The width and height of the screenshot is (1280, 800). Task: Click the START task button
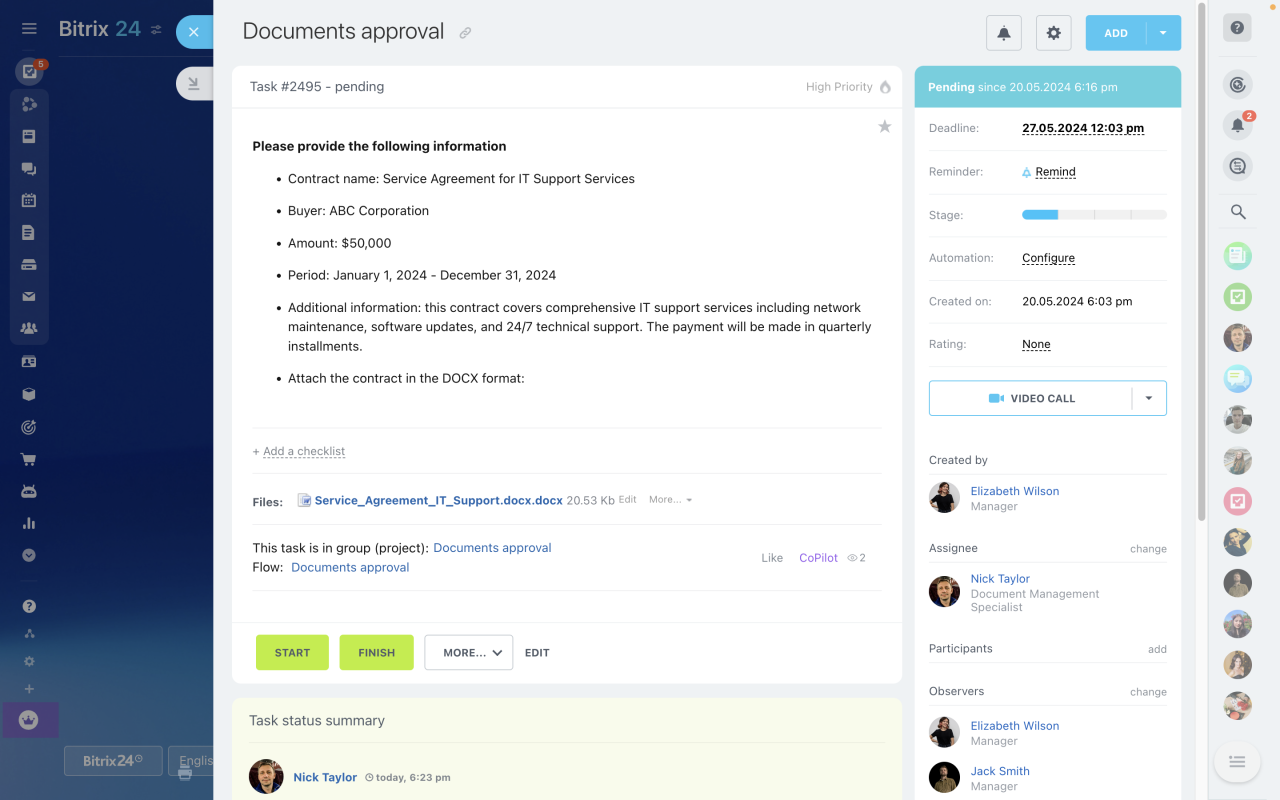pyautogui.click(x=292, y=652)
